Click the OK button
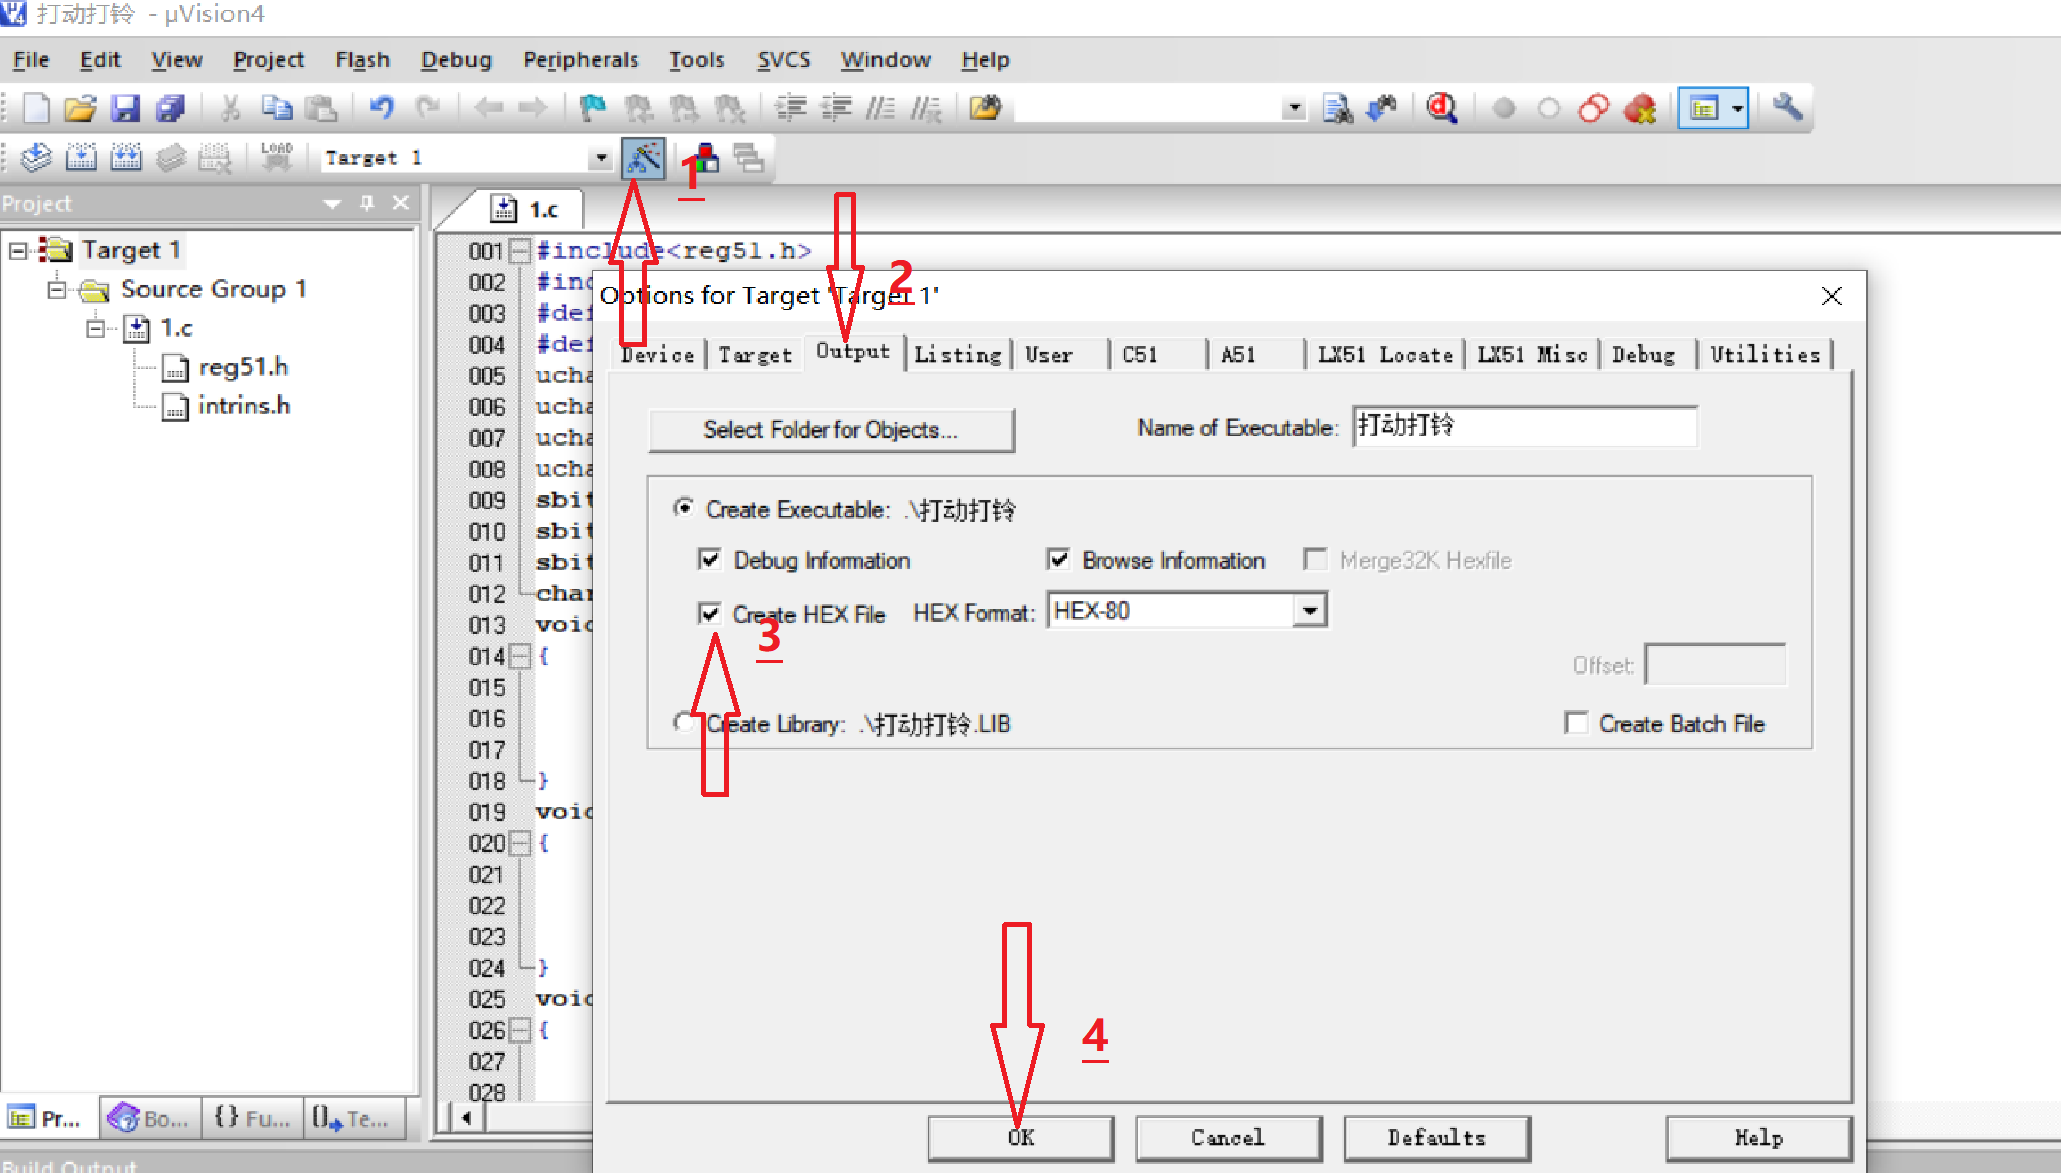This screenshot has height=1173, width=2061. (x=1020, y=1138)
